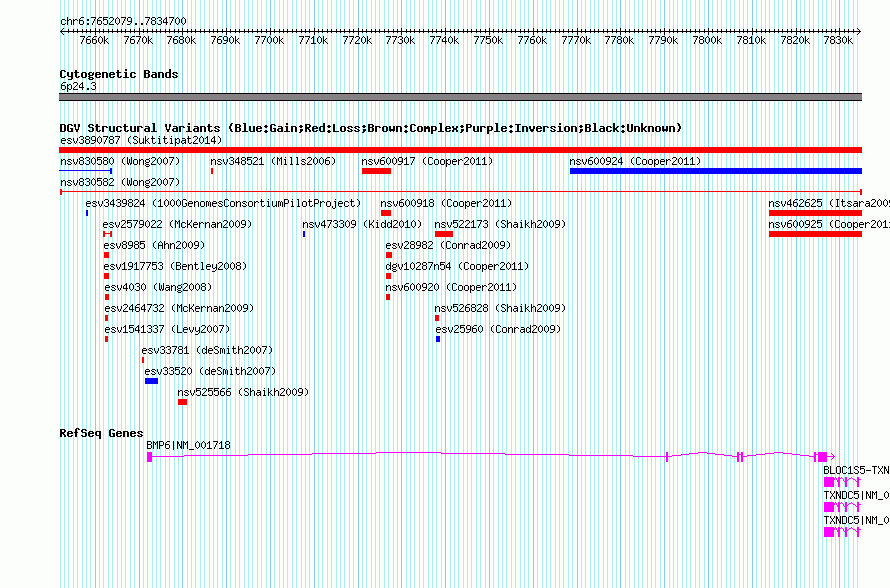Select the esv25960 (Conrad2009) label
The image size is (890, 588).
[498, 329]
